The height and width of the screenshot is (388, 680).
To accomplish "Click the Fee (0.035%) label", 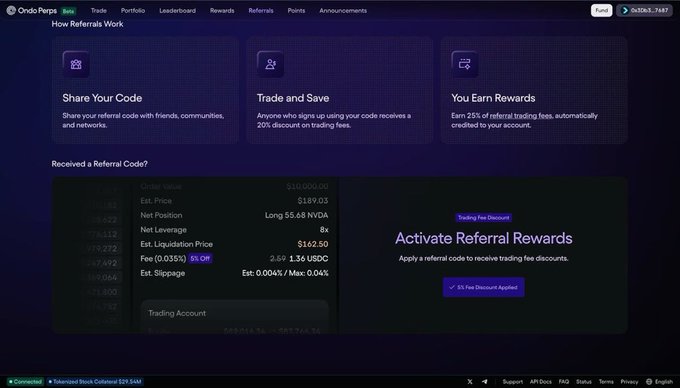I will (163, 258).
